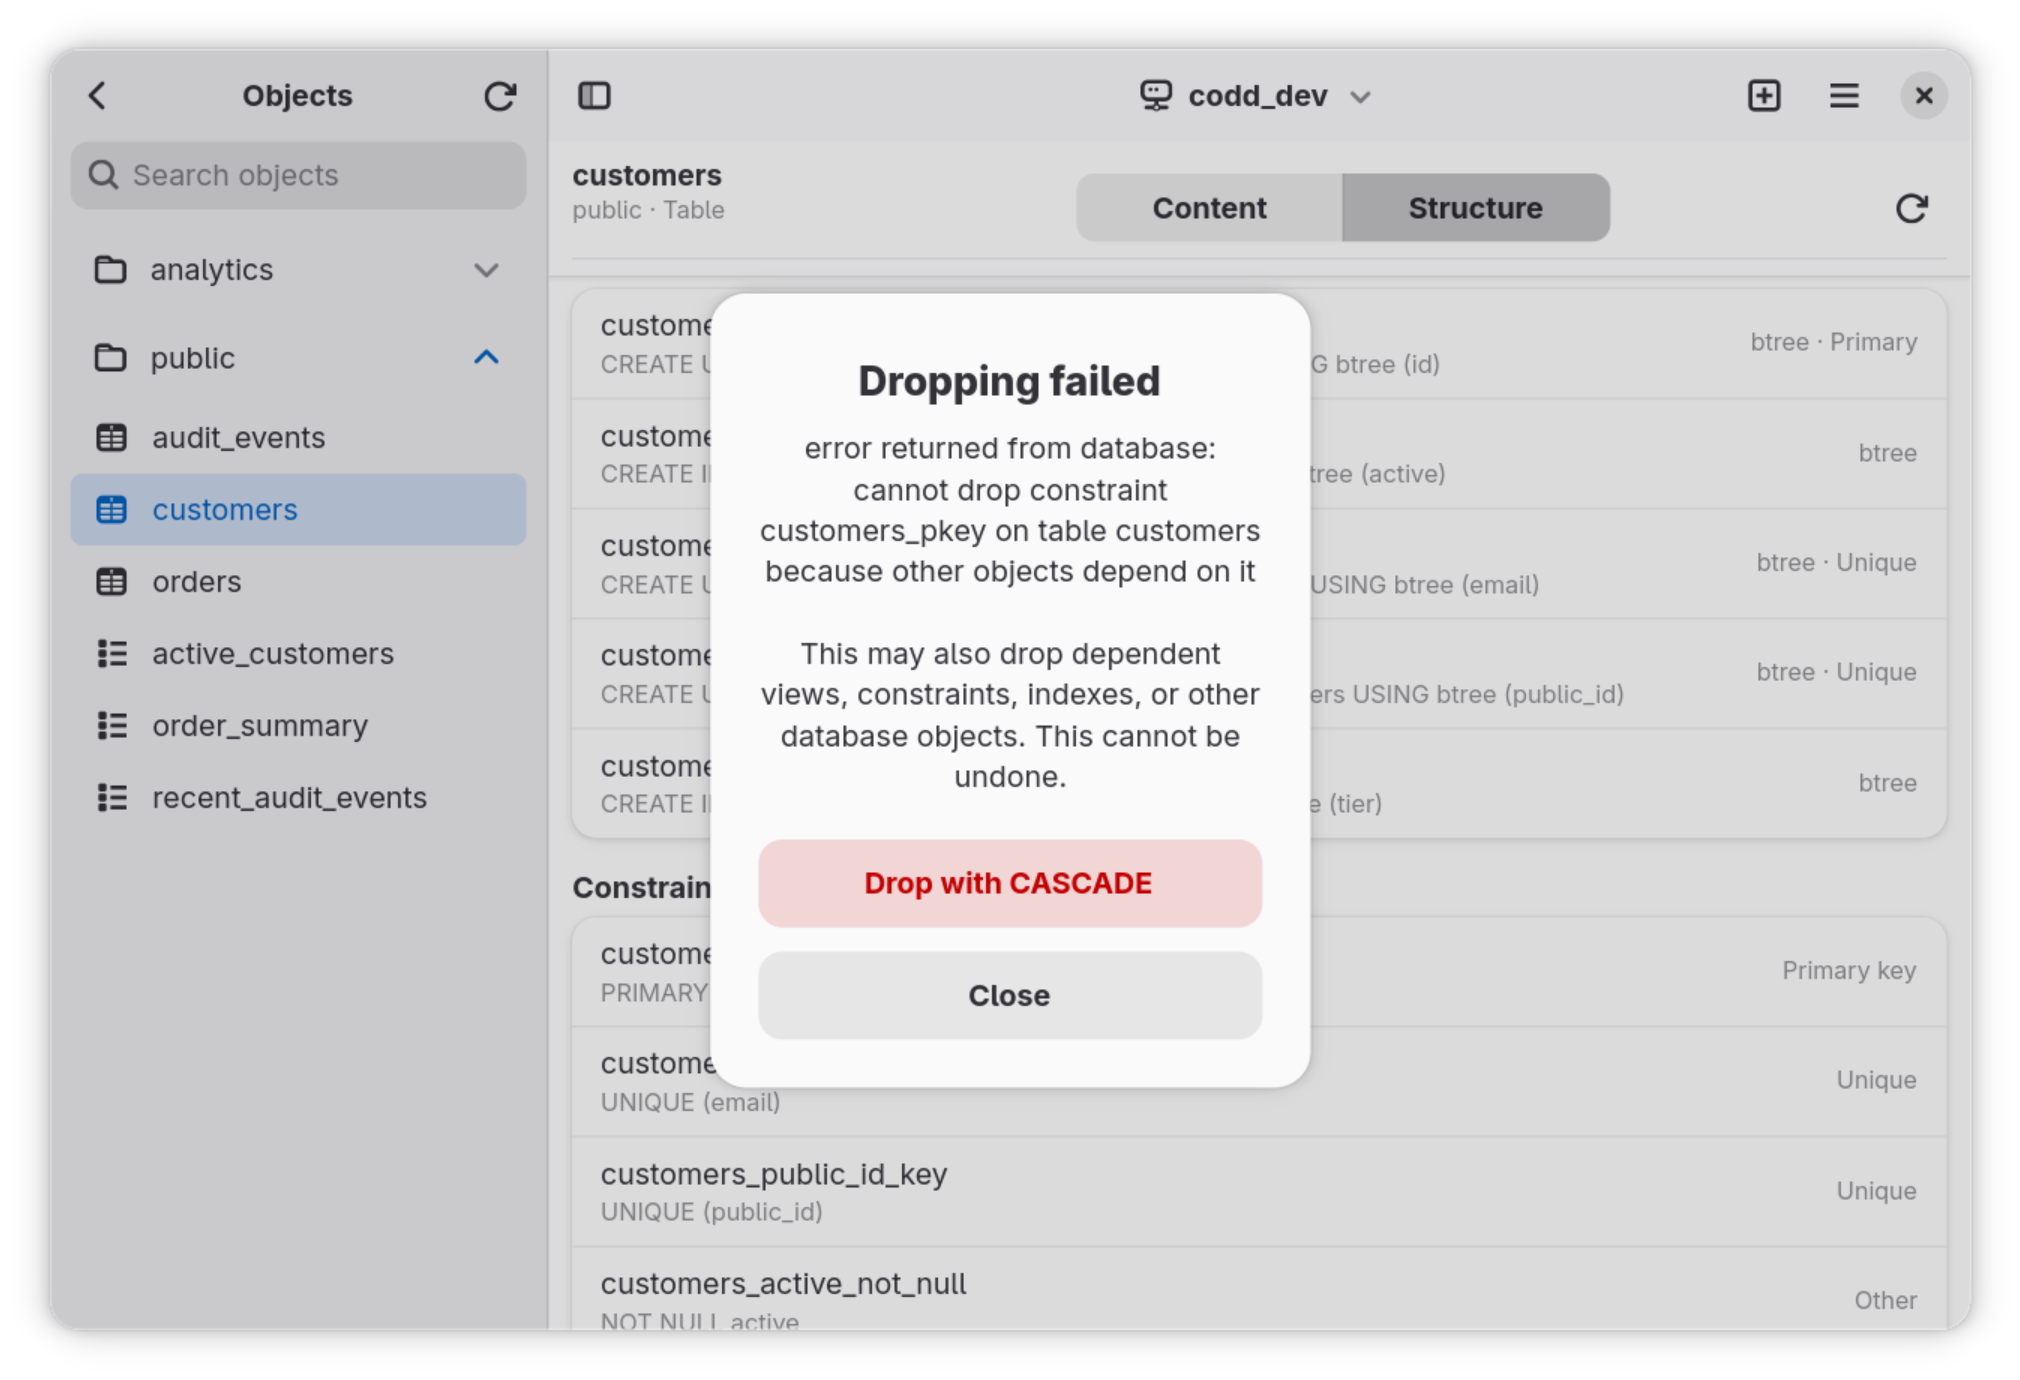The height and width of the screenshot is (1380, 2020).
Task: Select the Structure tab
Action: [1475, 208]
